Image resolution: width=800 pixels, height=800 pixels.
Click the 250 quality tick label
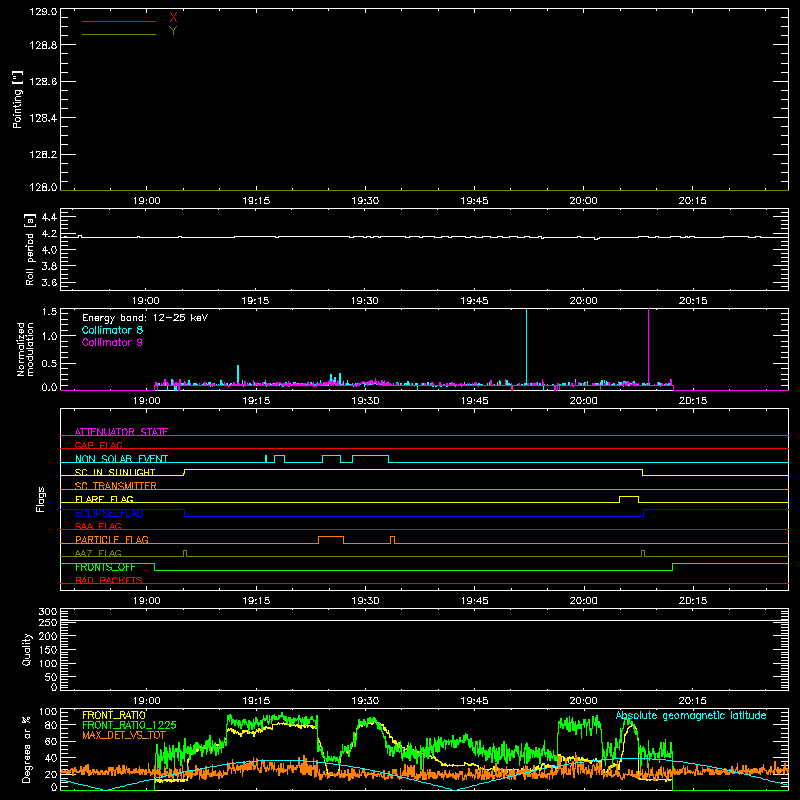point(48,623)
